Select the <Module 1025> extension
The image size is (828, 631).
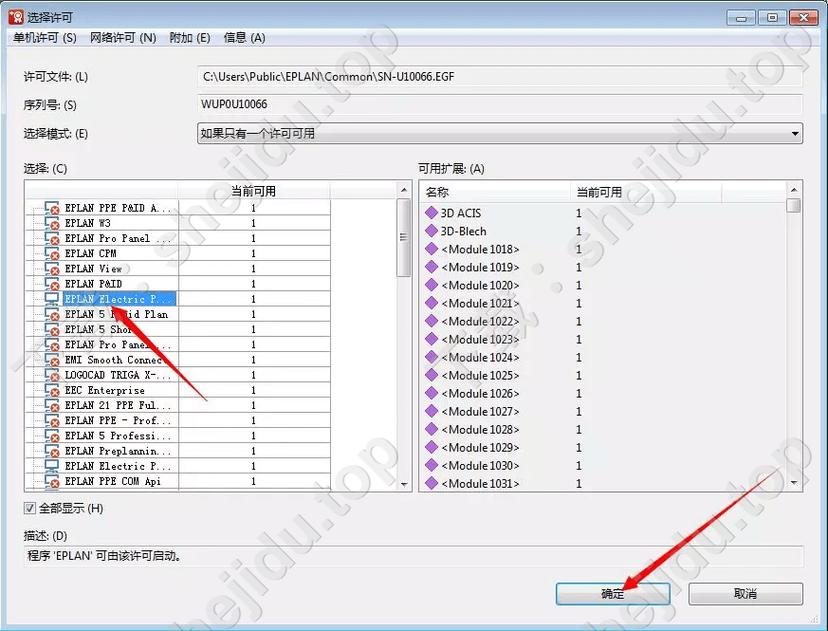pos(480,375)
